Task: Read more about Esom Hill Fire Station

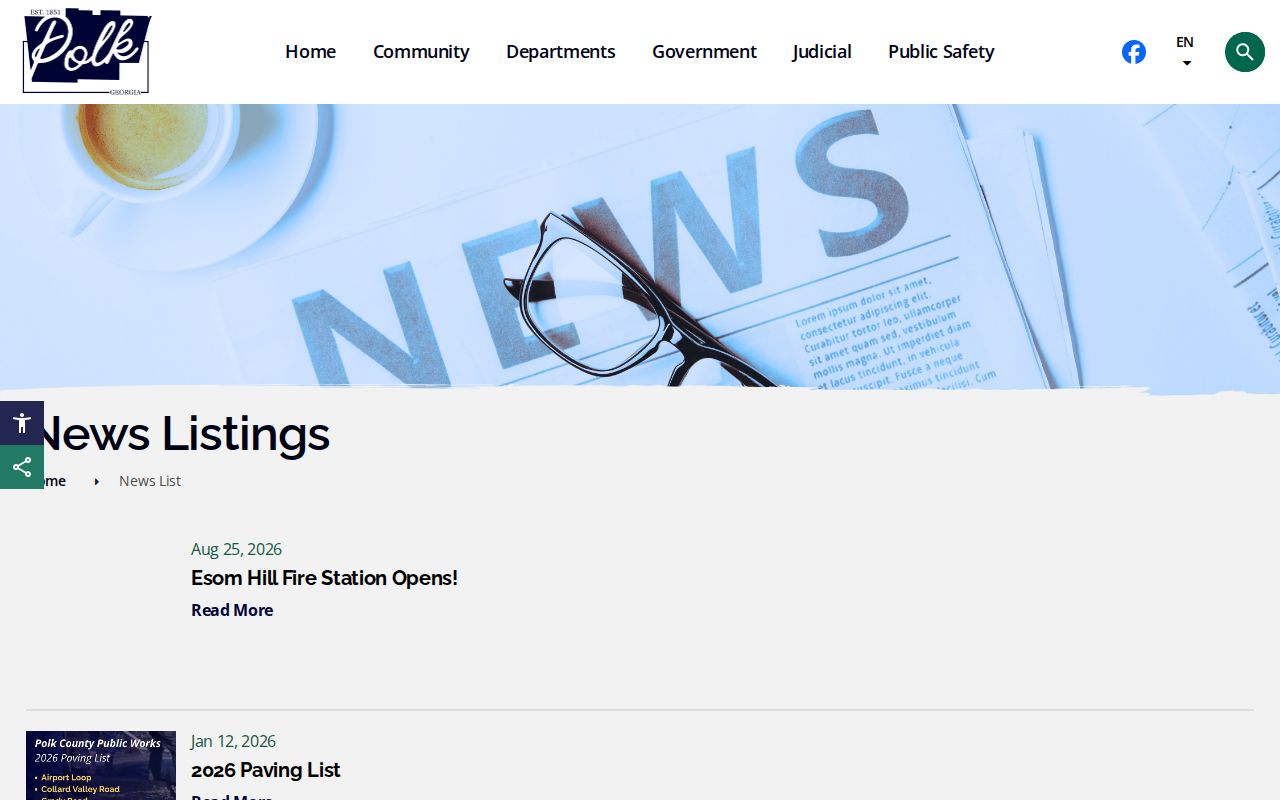Action: (232, 610)
